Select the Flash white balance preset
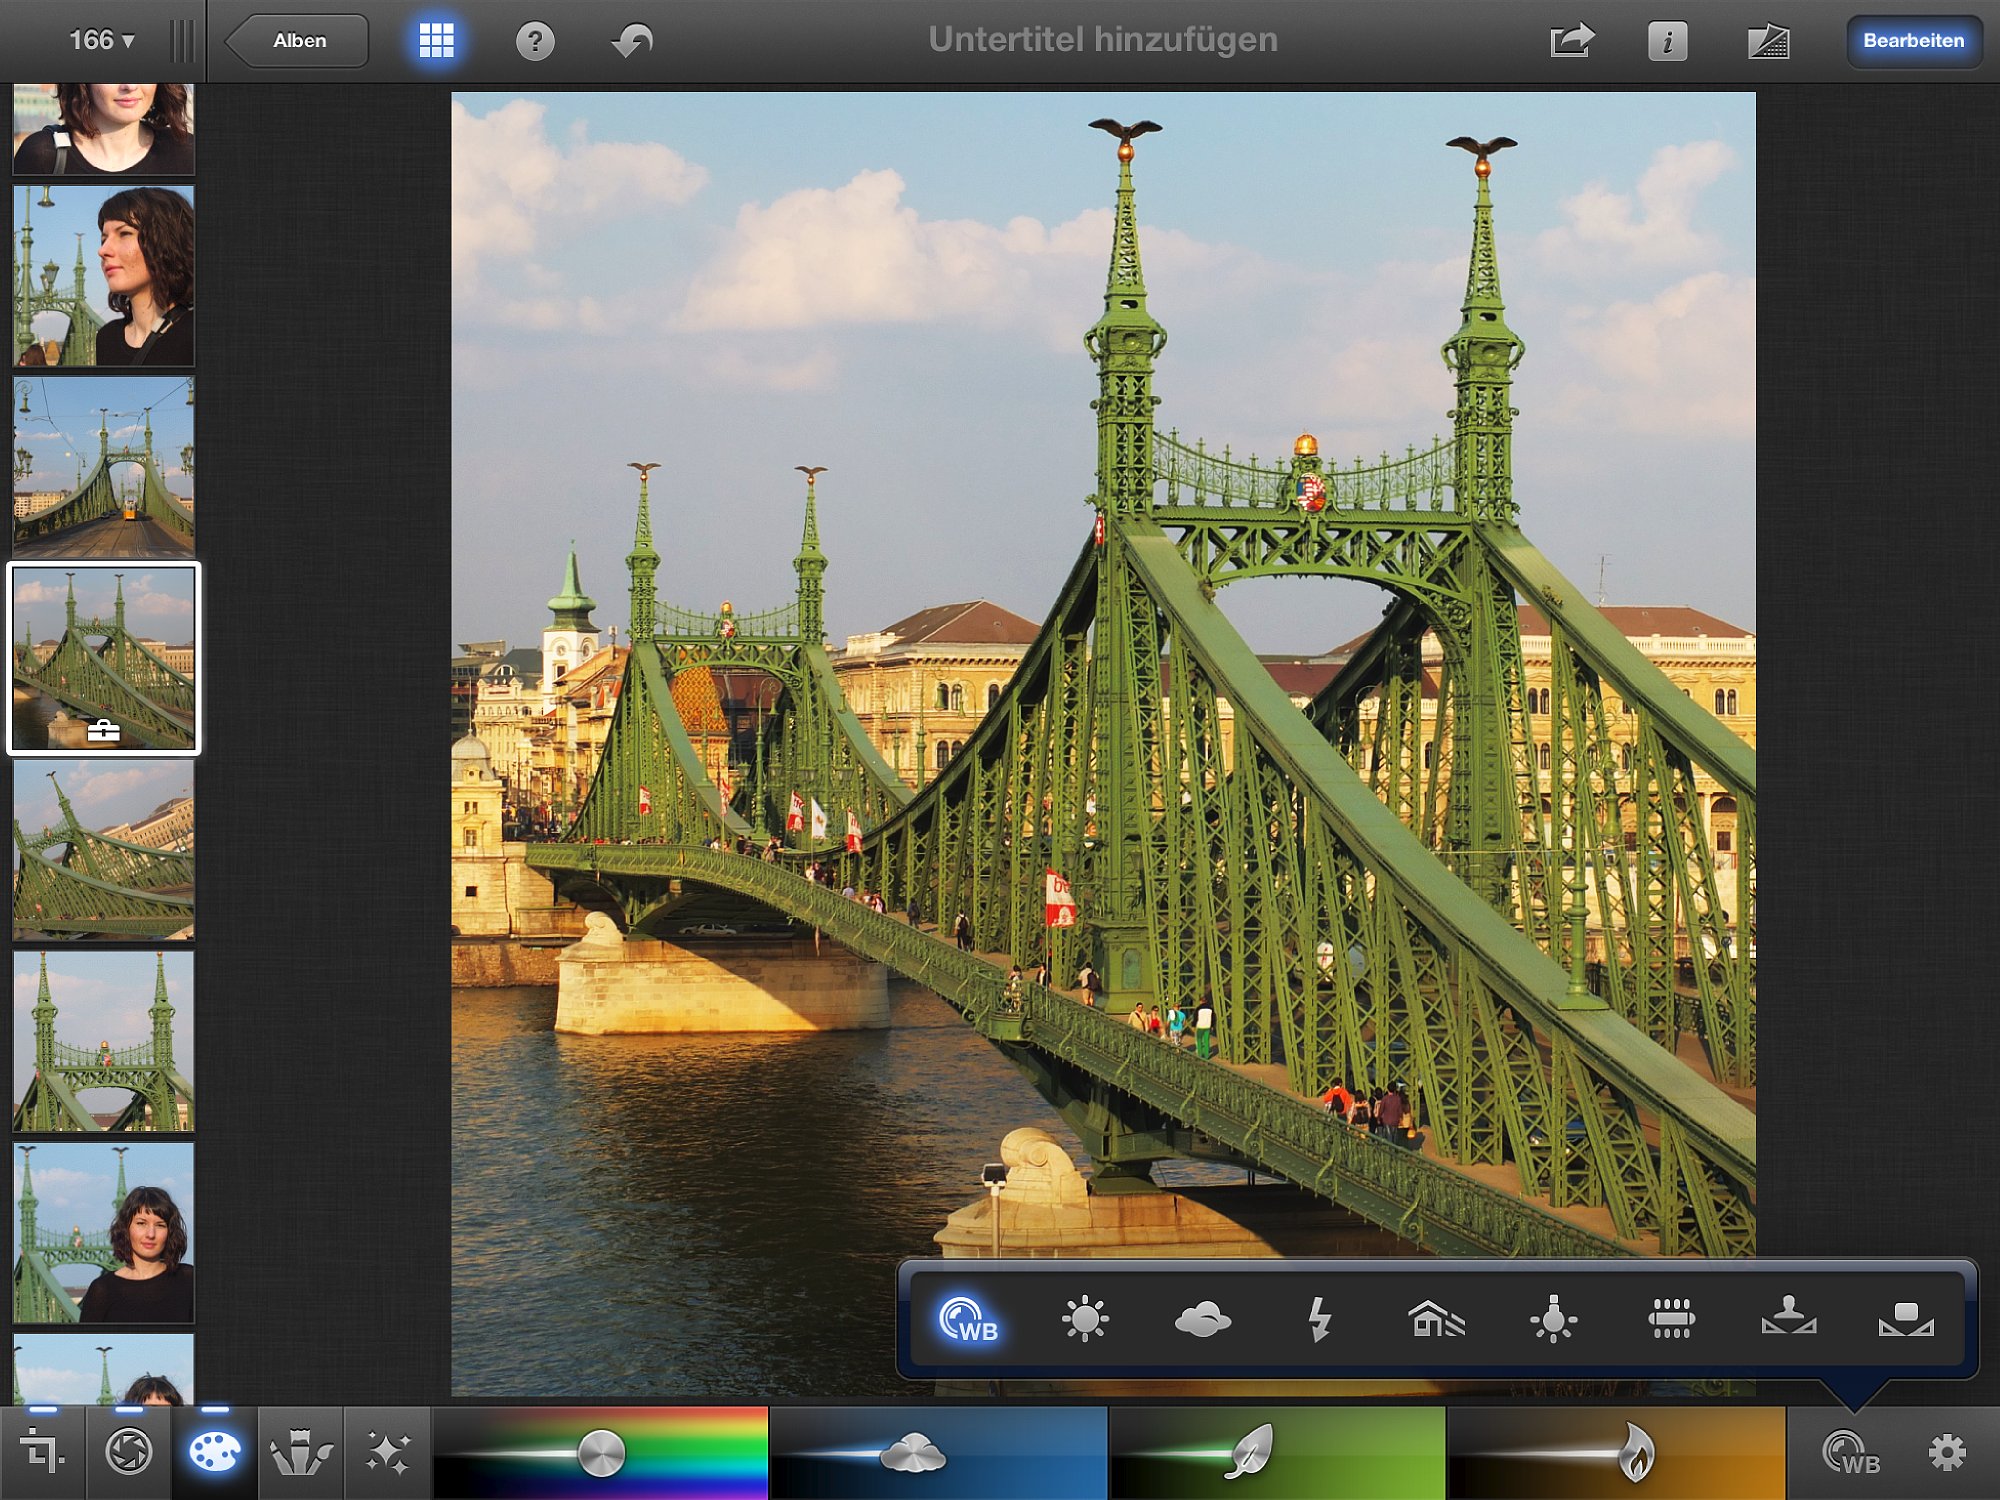Screen dimensions: 2000x1500 tap(1319, 1319)
